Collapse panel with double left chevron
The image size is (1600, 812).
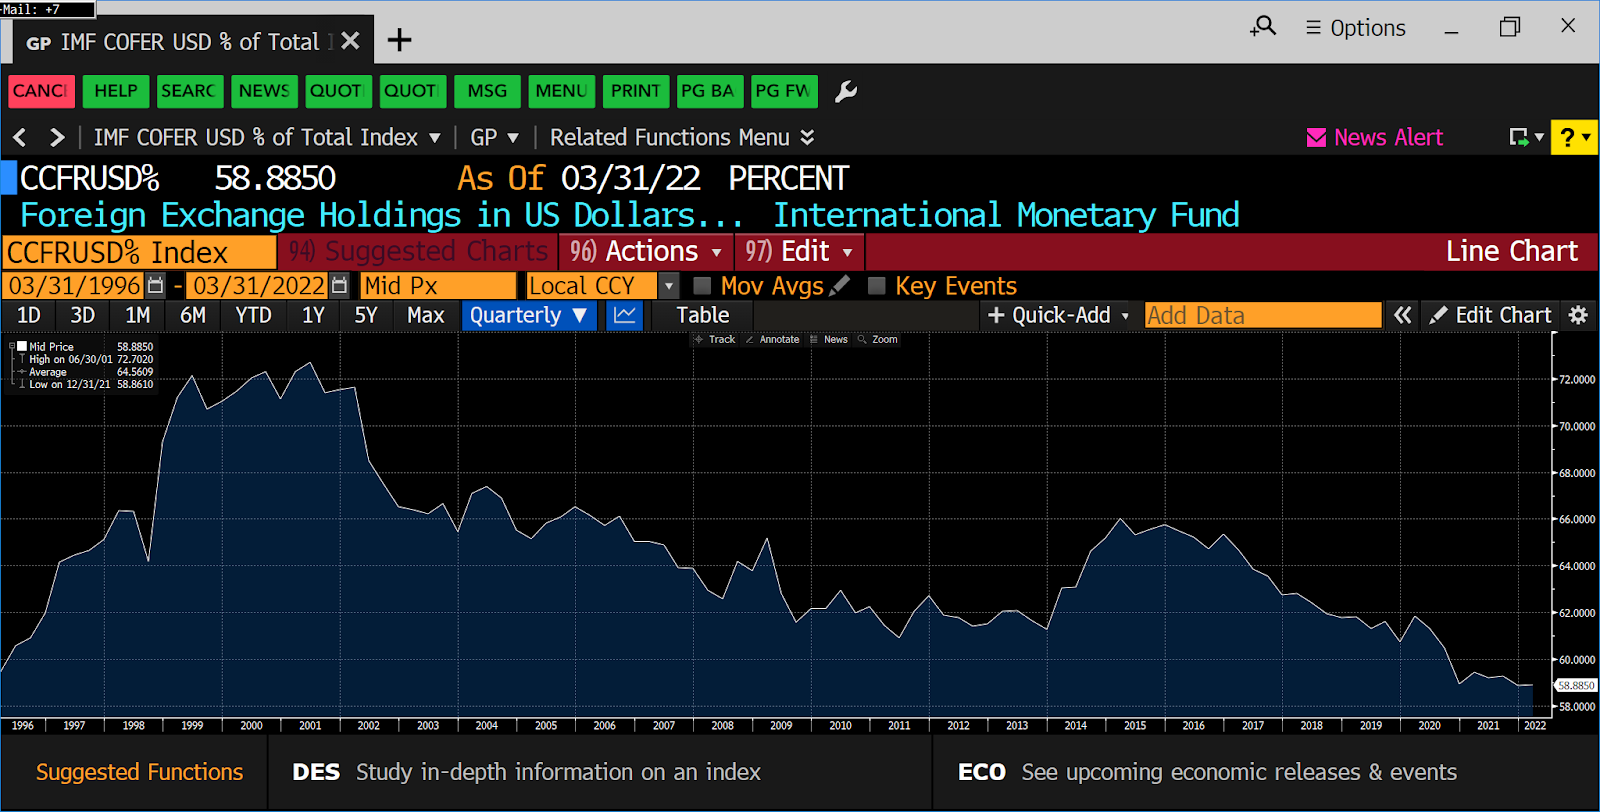(1402, 315)
